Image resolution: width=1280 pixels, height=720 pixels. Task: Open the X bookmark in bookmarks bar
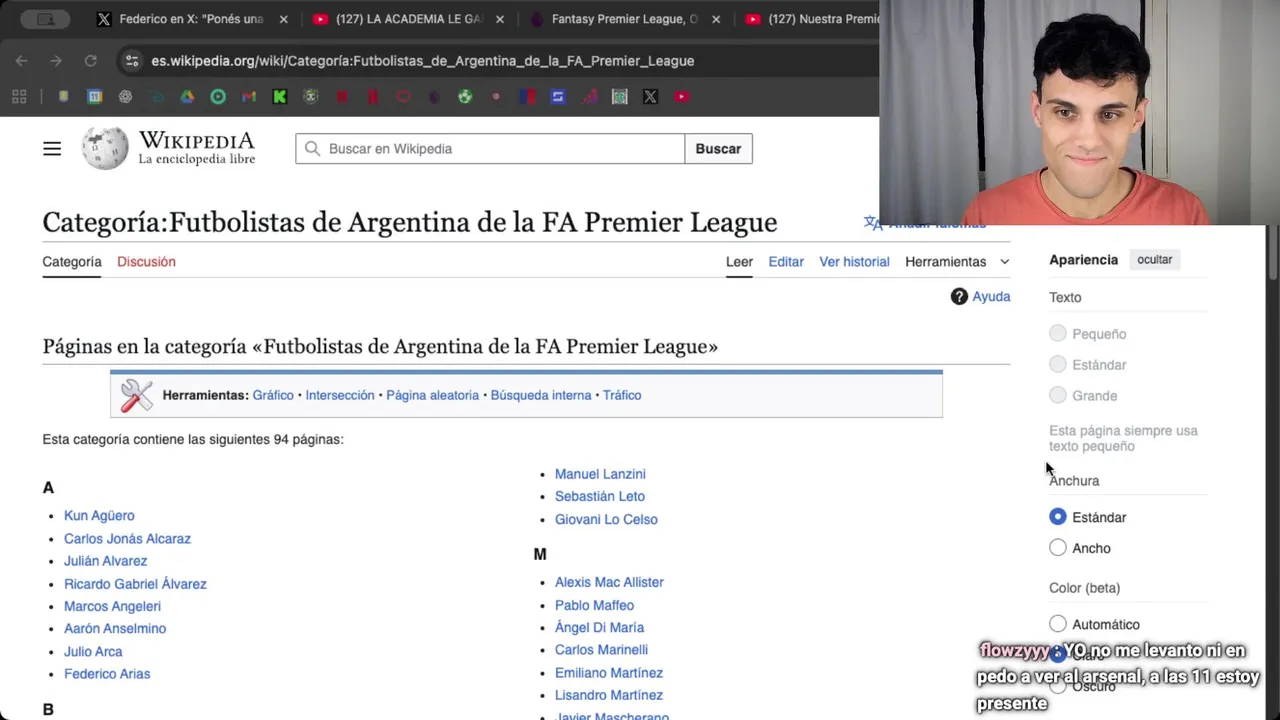(x=650, y=97)
